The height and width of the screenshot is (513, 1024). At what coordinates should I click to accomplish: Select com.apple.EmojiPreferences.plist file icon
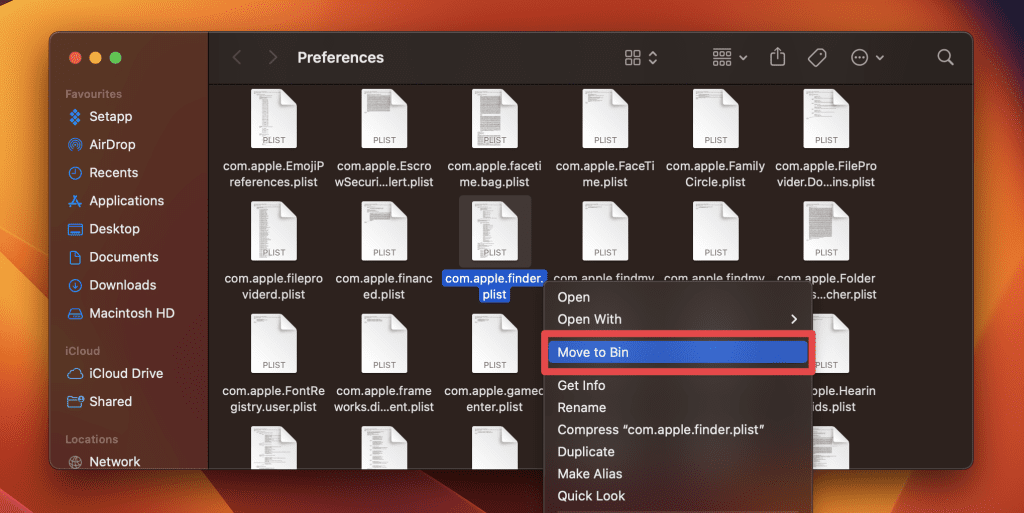274,119
